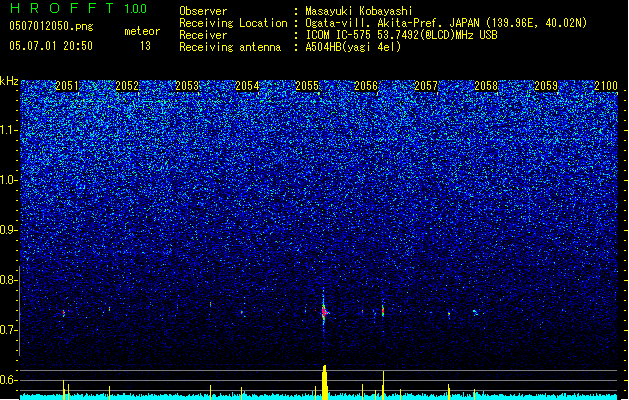Select the version number 1.0.0

136,9
